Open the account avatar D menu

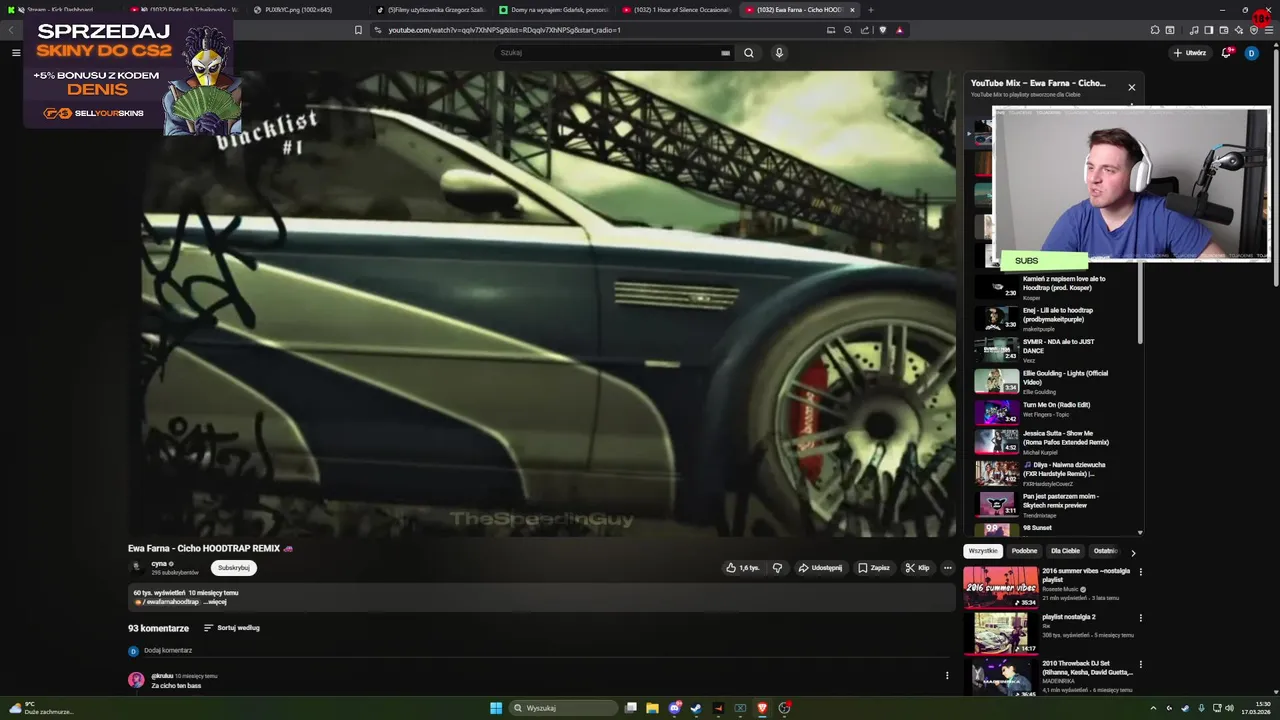tap(1251, 53)
